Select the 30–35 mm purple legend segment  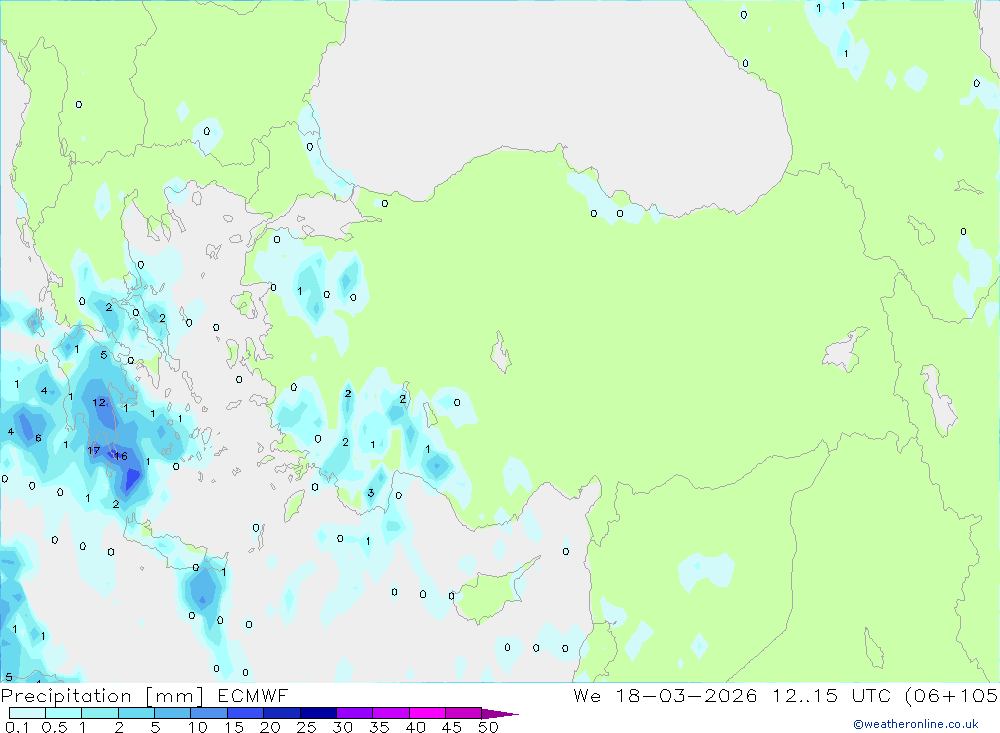(x=354, y=713)
